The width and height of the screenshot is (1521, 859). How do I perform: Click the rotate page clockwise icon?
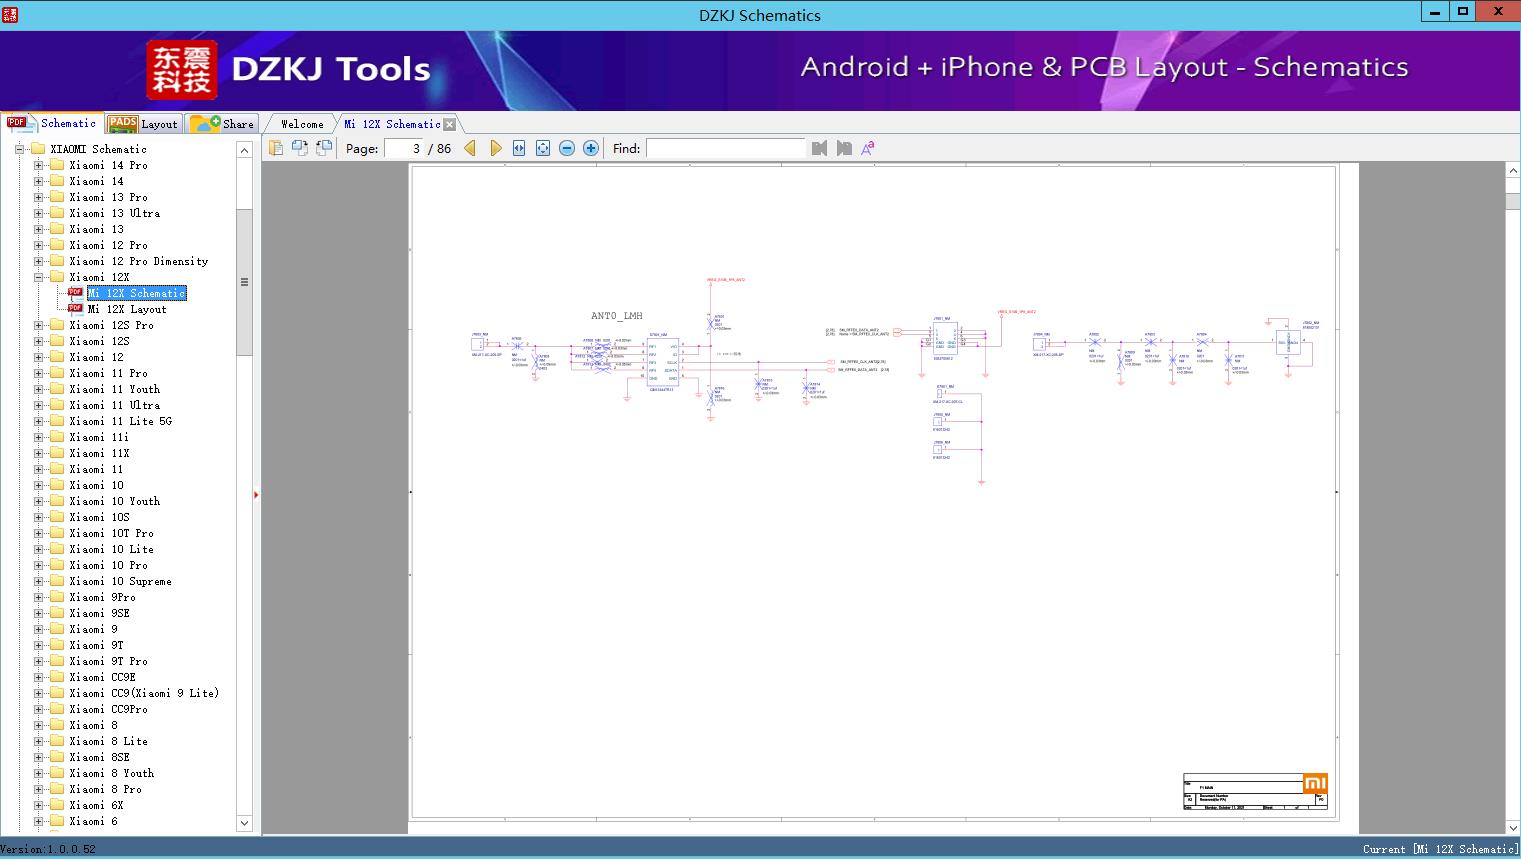324,148
